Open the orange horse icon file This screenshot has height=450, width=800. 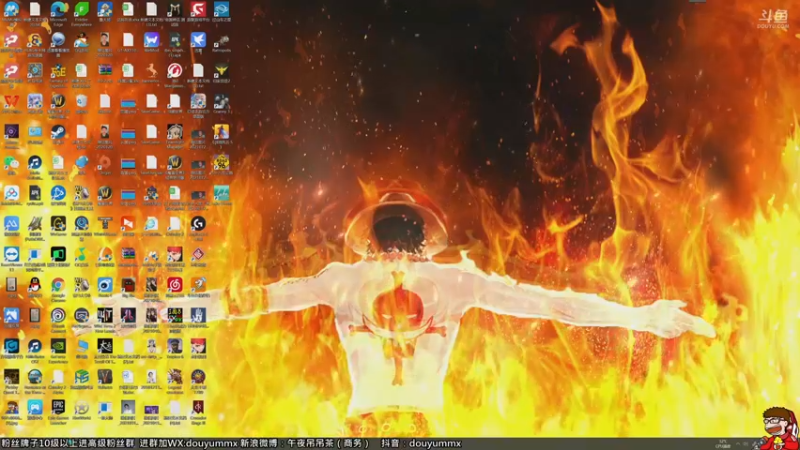(152, 70)
